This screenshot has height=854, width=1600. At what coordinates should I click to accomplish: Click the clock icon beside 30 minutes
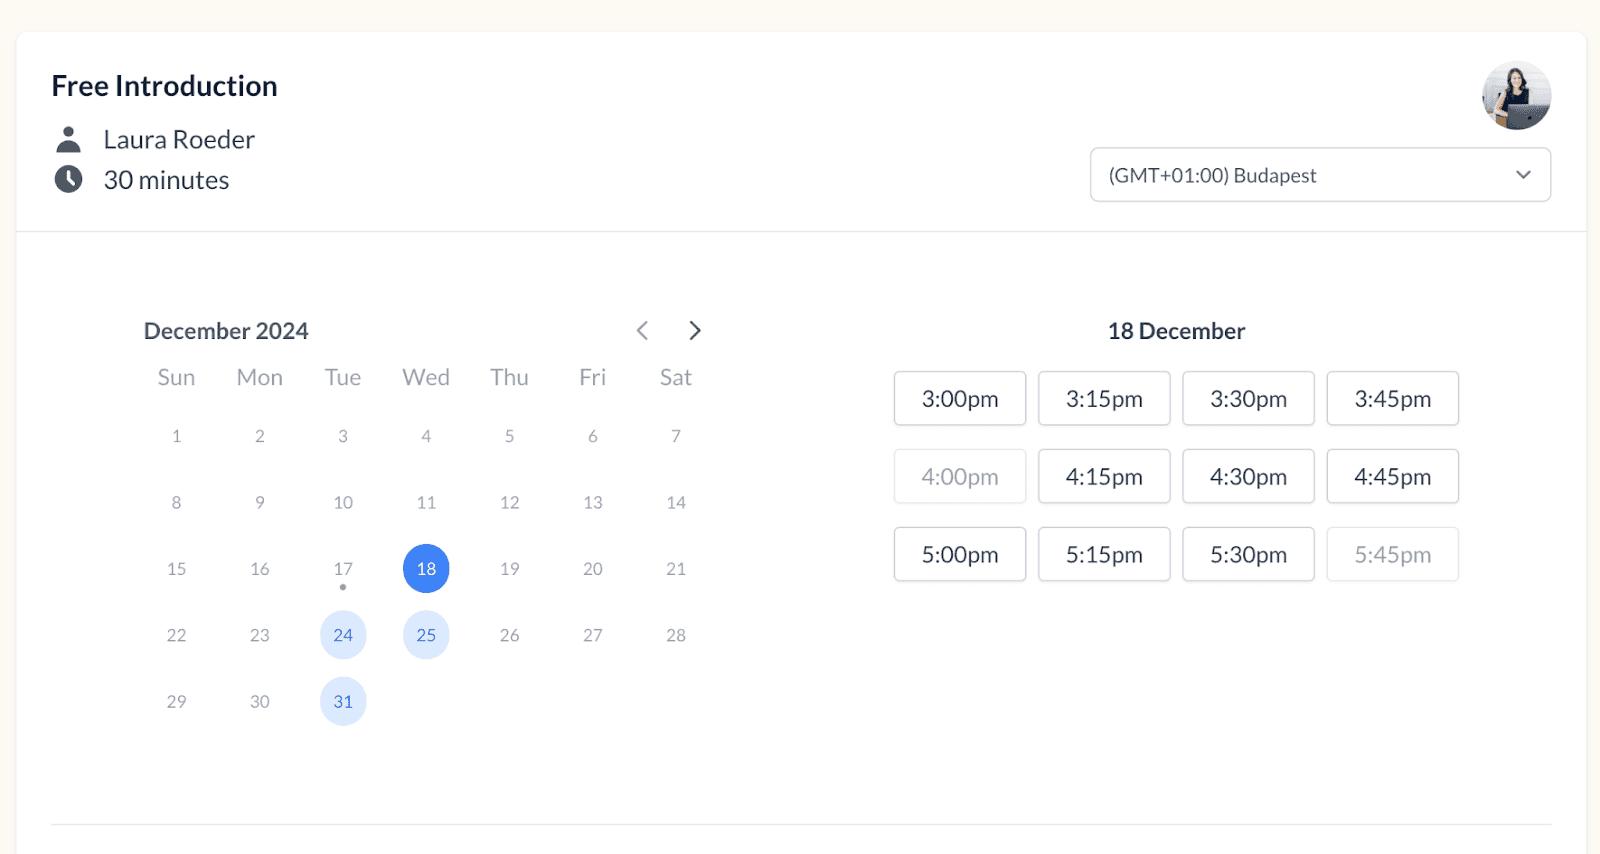(68, 180)
